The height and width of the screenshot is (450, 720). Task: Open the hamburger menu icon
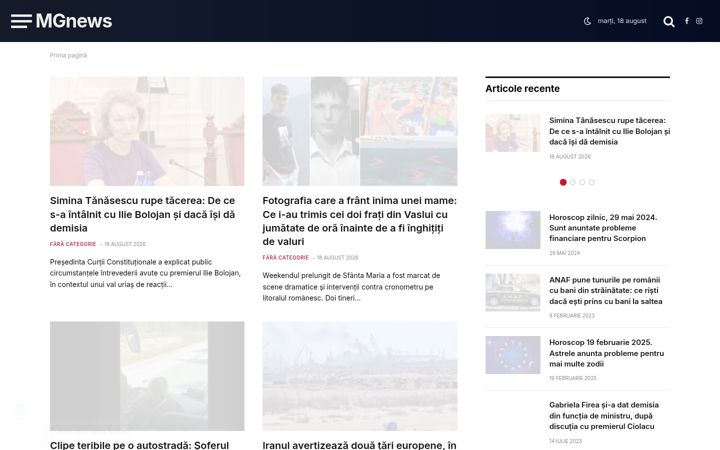21,21
